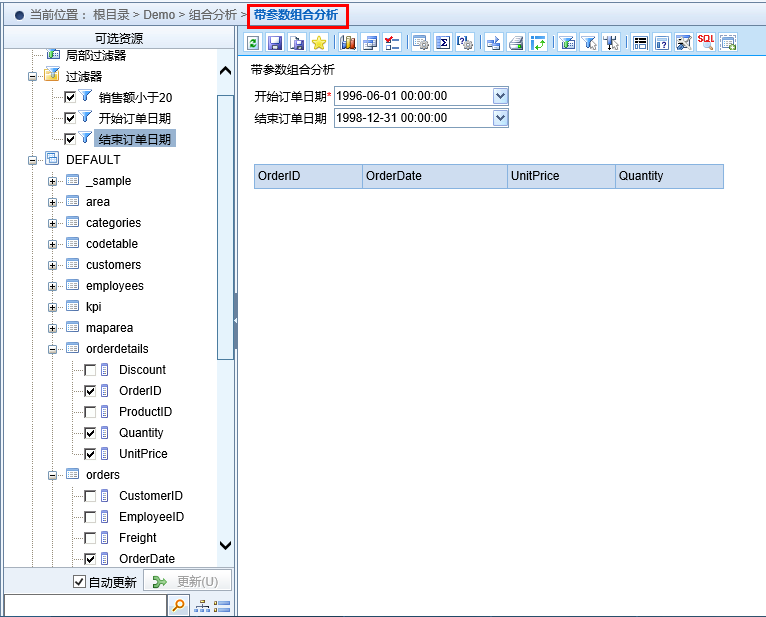766x617 pixels.
Task: Click the Demo breadcrumb link
Action: tap(159, 15)
